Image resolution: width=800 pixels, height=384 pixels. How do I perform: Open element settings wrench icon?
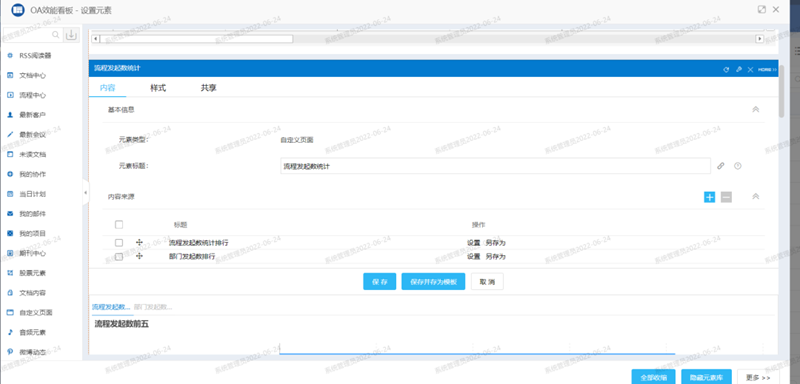(x=738, y=69)
